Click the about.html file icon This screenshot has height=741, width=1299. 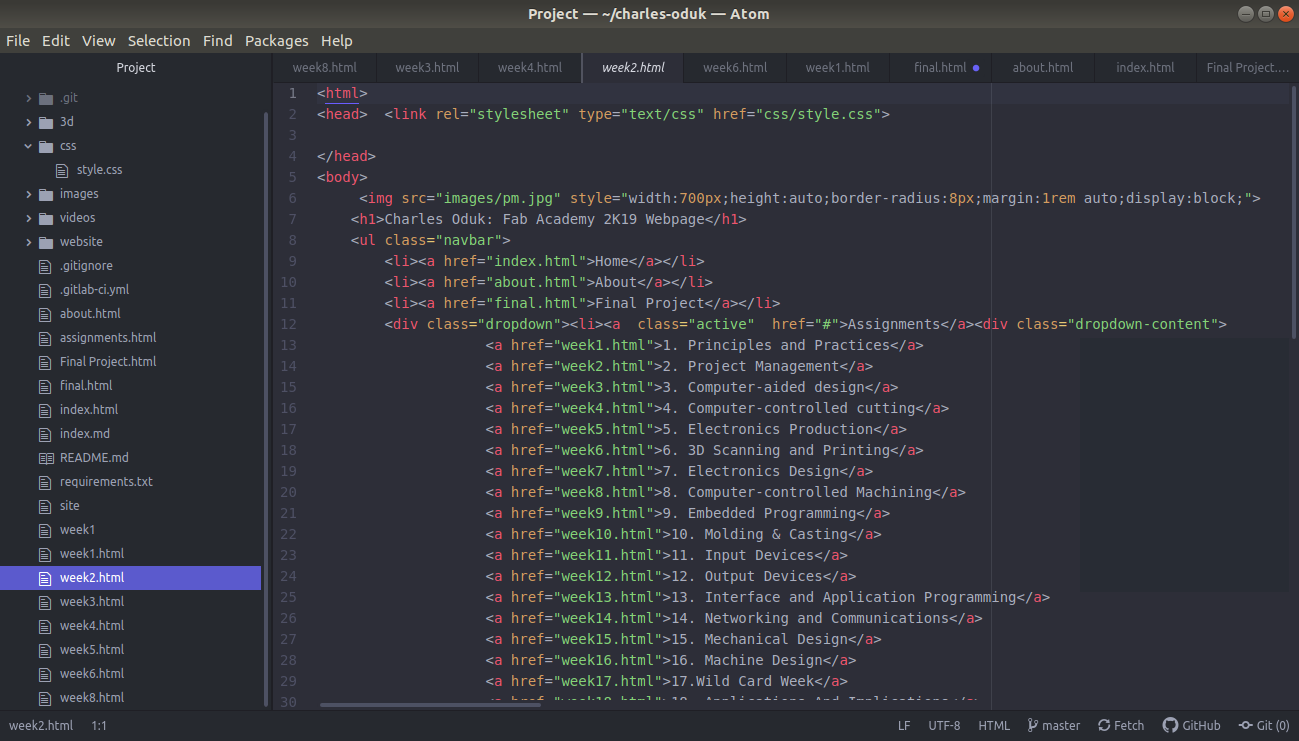(x=44, y=314)
